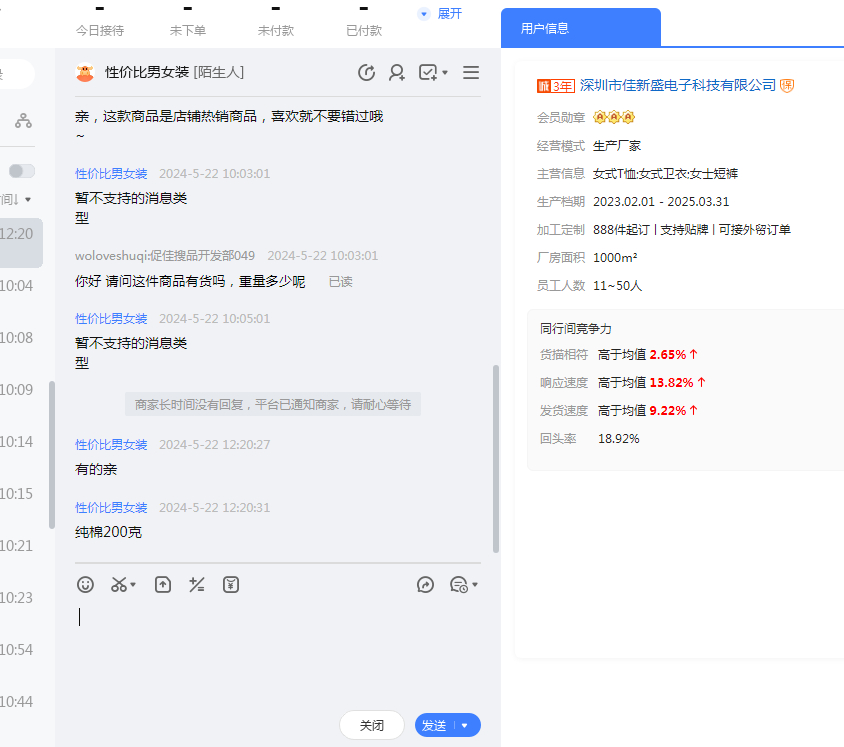
Task: Expand the scissors screenshot options arrow
Action: click(134, 585)
